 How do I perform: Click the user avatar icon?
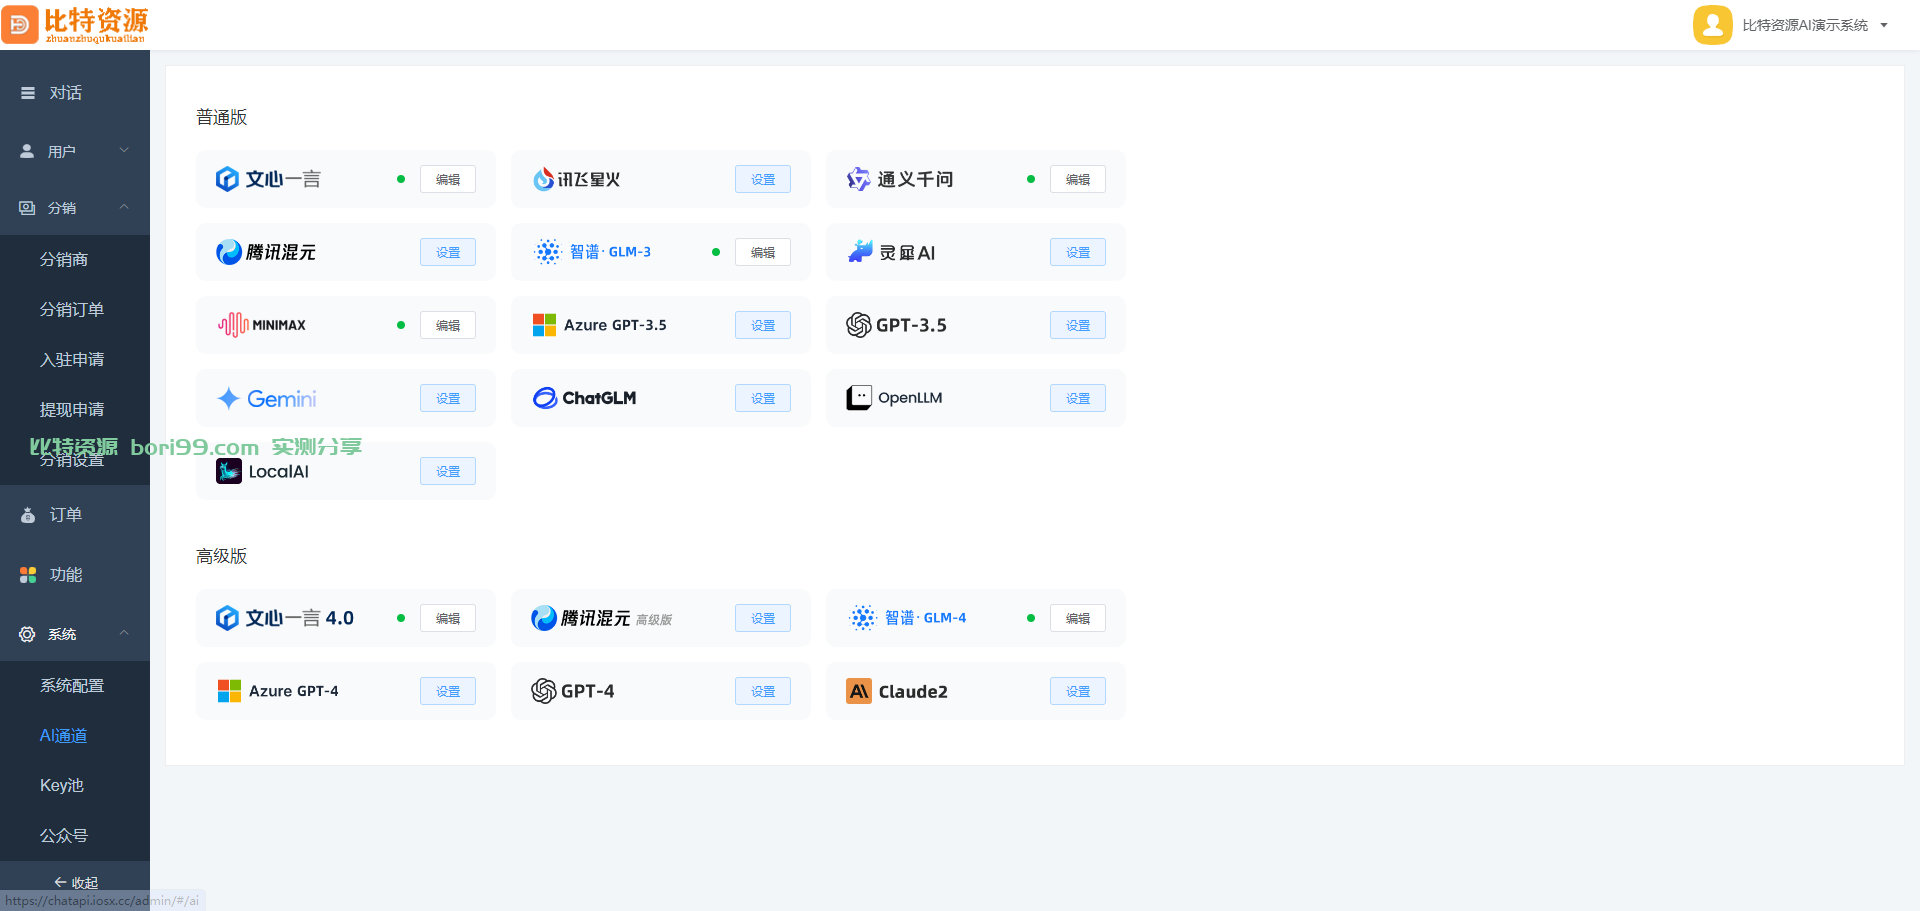[x=1712, y=25]
